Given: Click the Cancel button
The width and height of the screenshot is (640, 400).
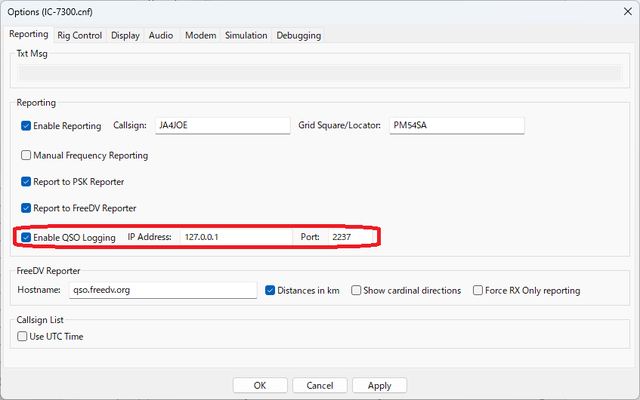Looking at the screenshot, I should tap(320, 385).
